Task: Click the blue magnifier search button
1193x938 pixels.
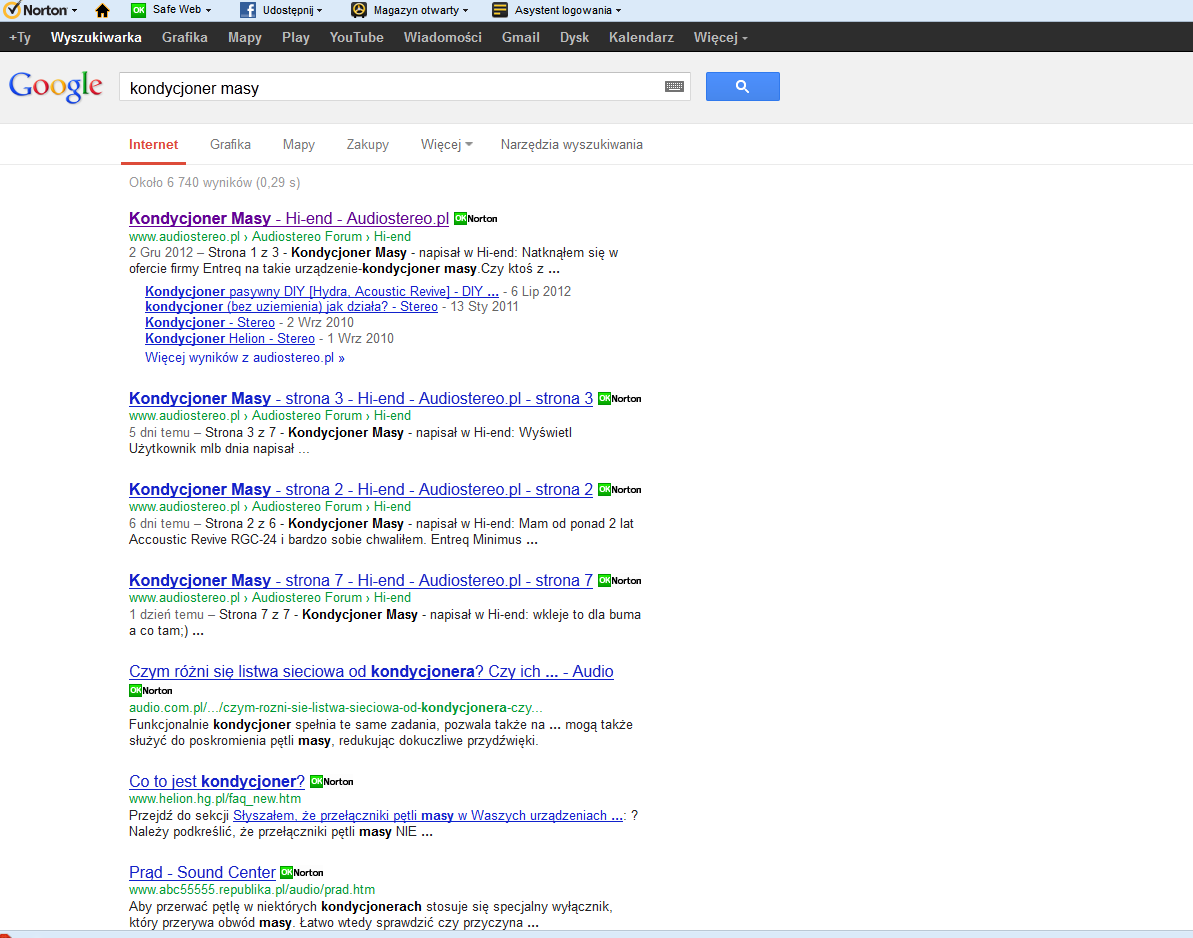Action: (743, 87)
